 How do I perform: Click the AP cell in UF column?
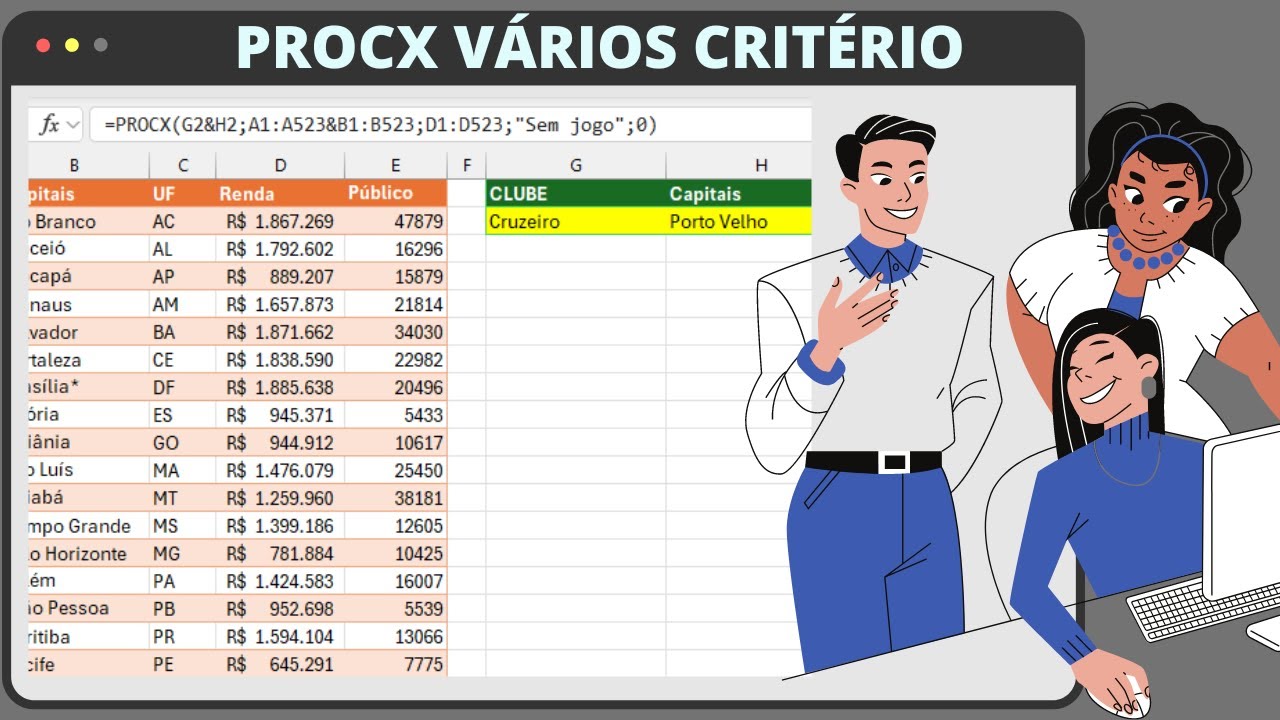[x=182, y=276]
